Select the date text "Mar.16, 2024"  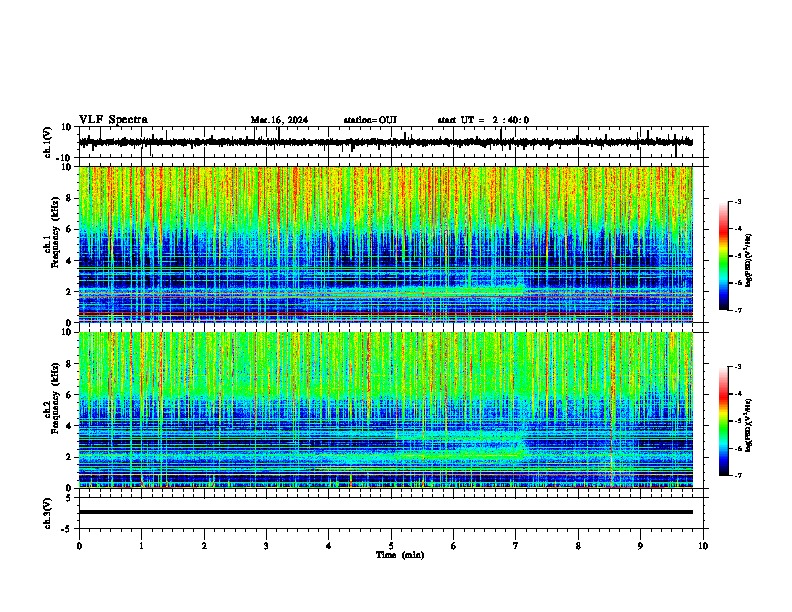click(x=279, y=120)
